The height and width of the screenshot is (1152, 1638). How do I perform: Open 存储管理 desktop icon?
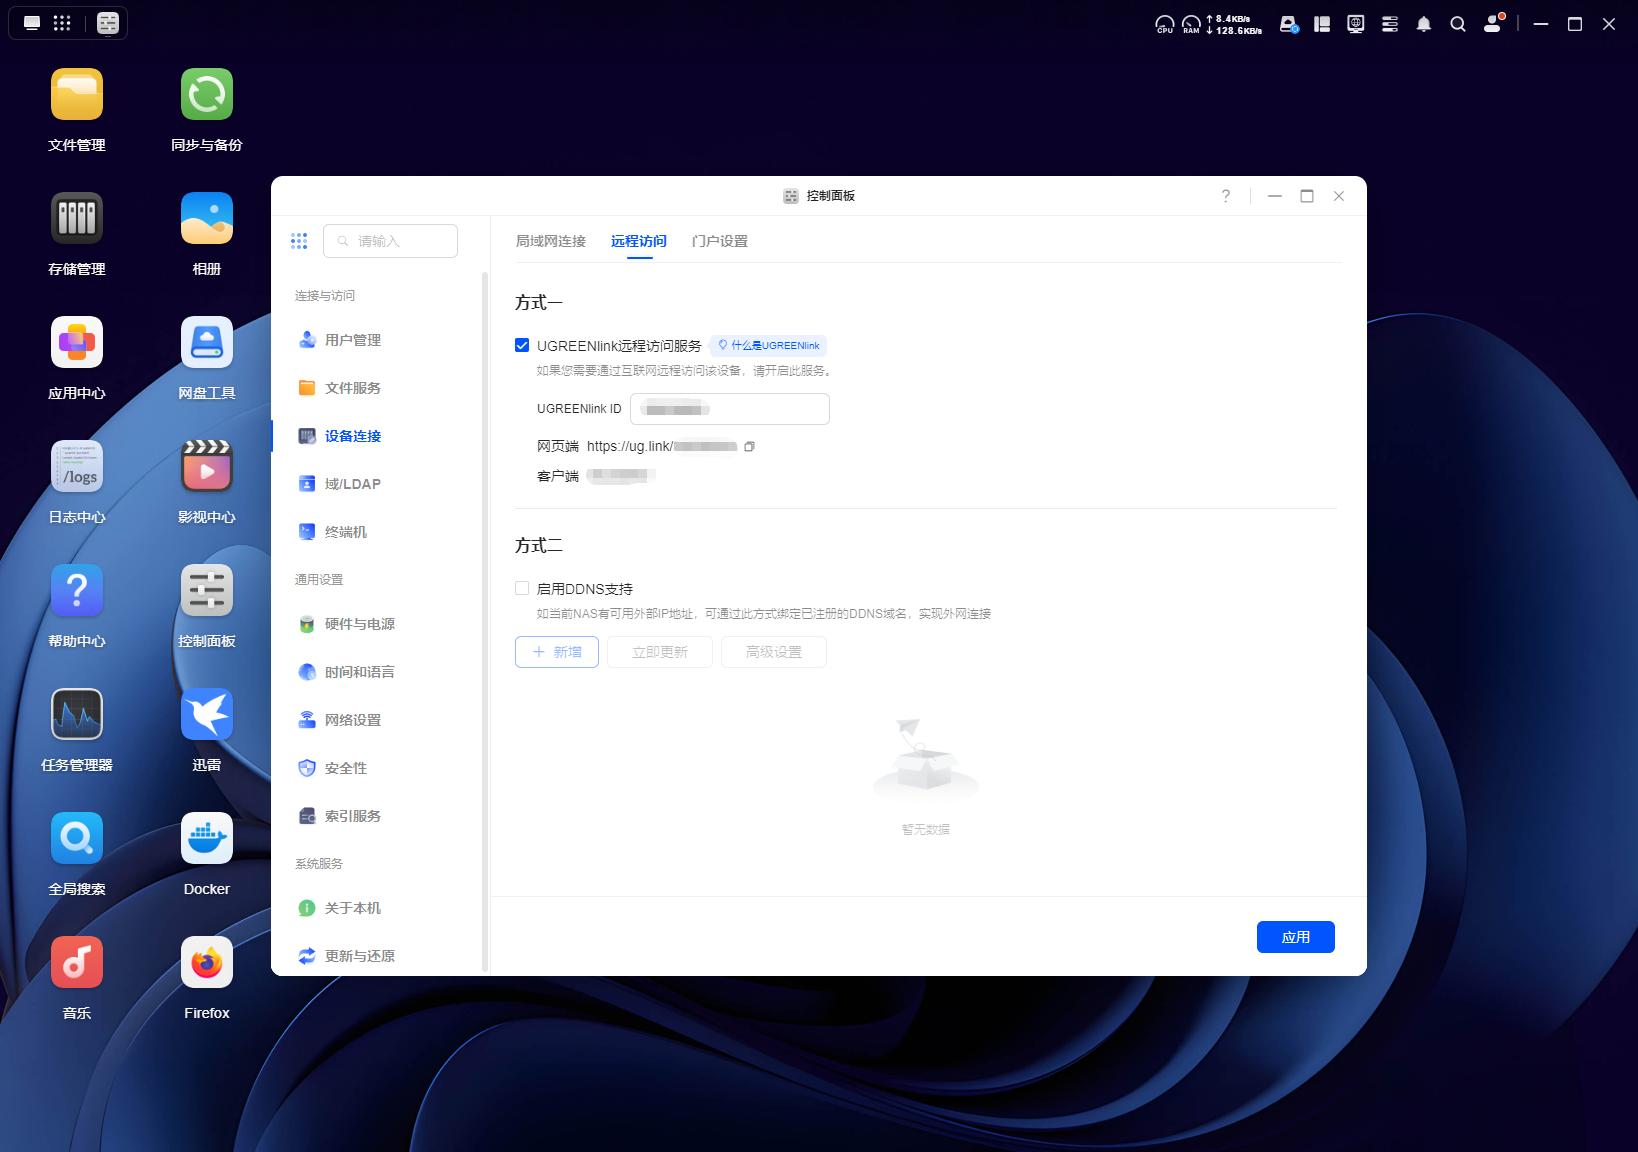[x=77, y=218]
